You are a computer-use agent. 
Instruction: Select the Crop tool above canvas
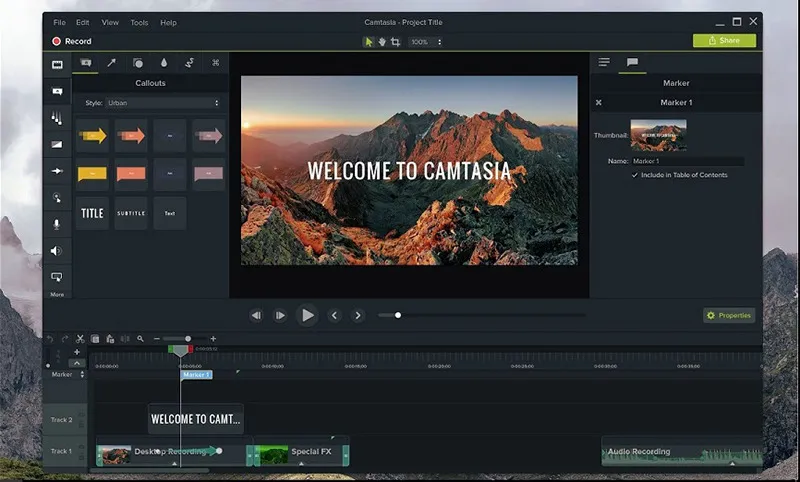[x=395, y=42]
